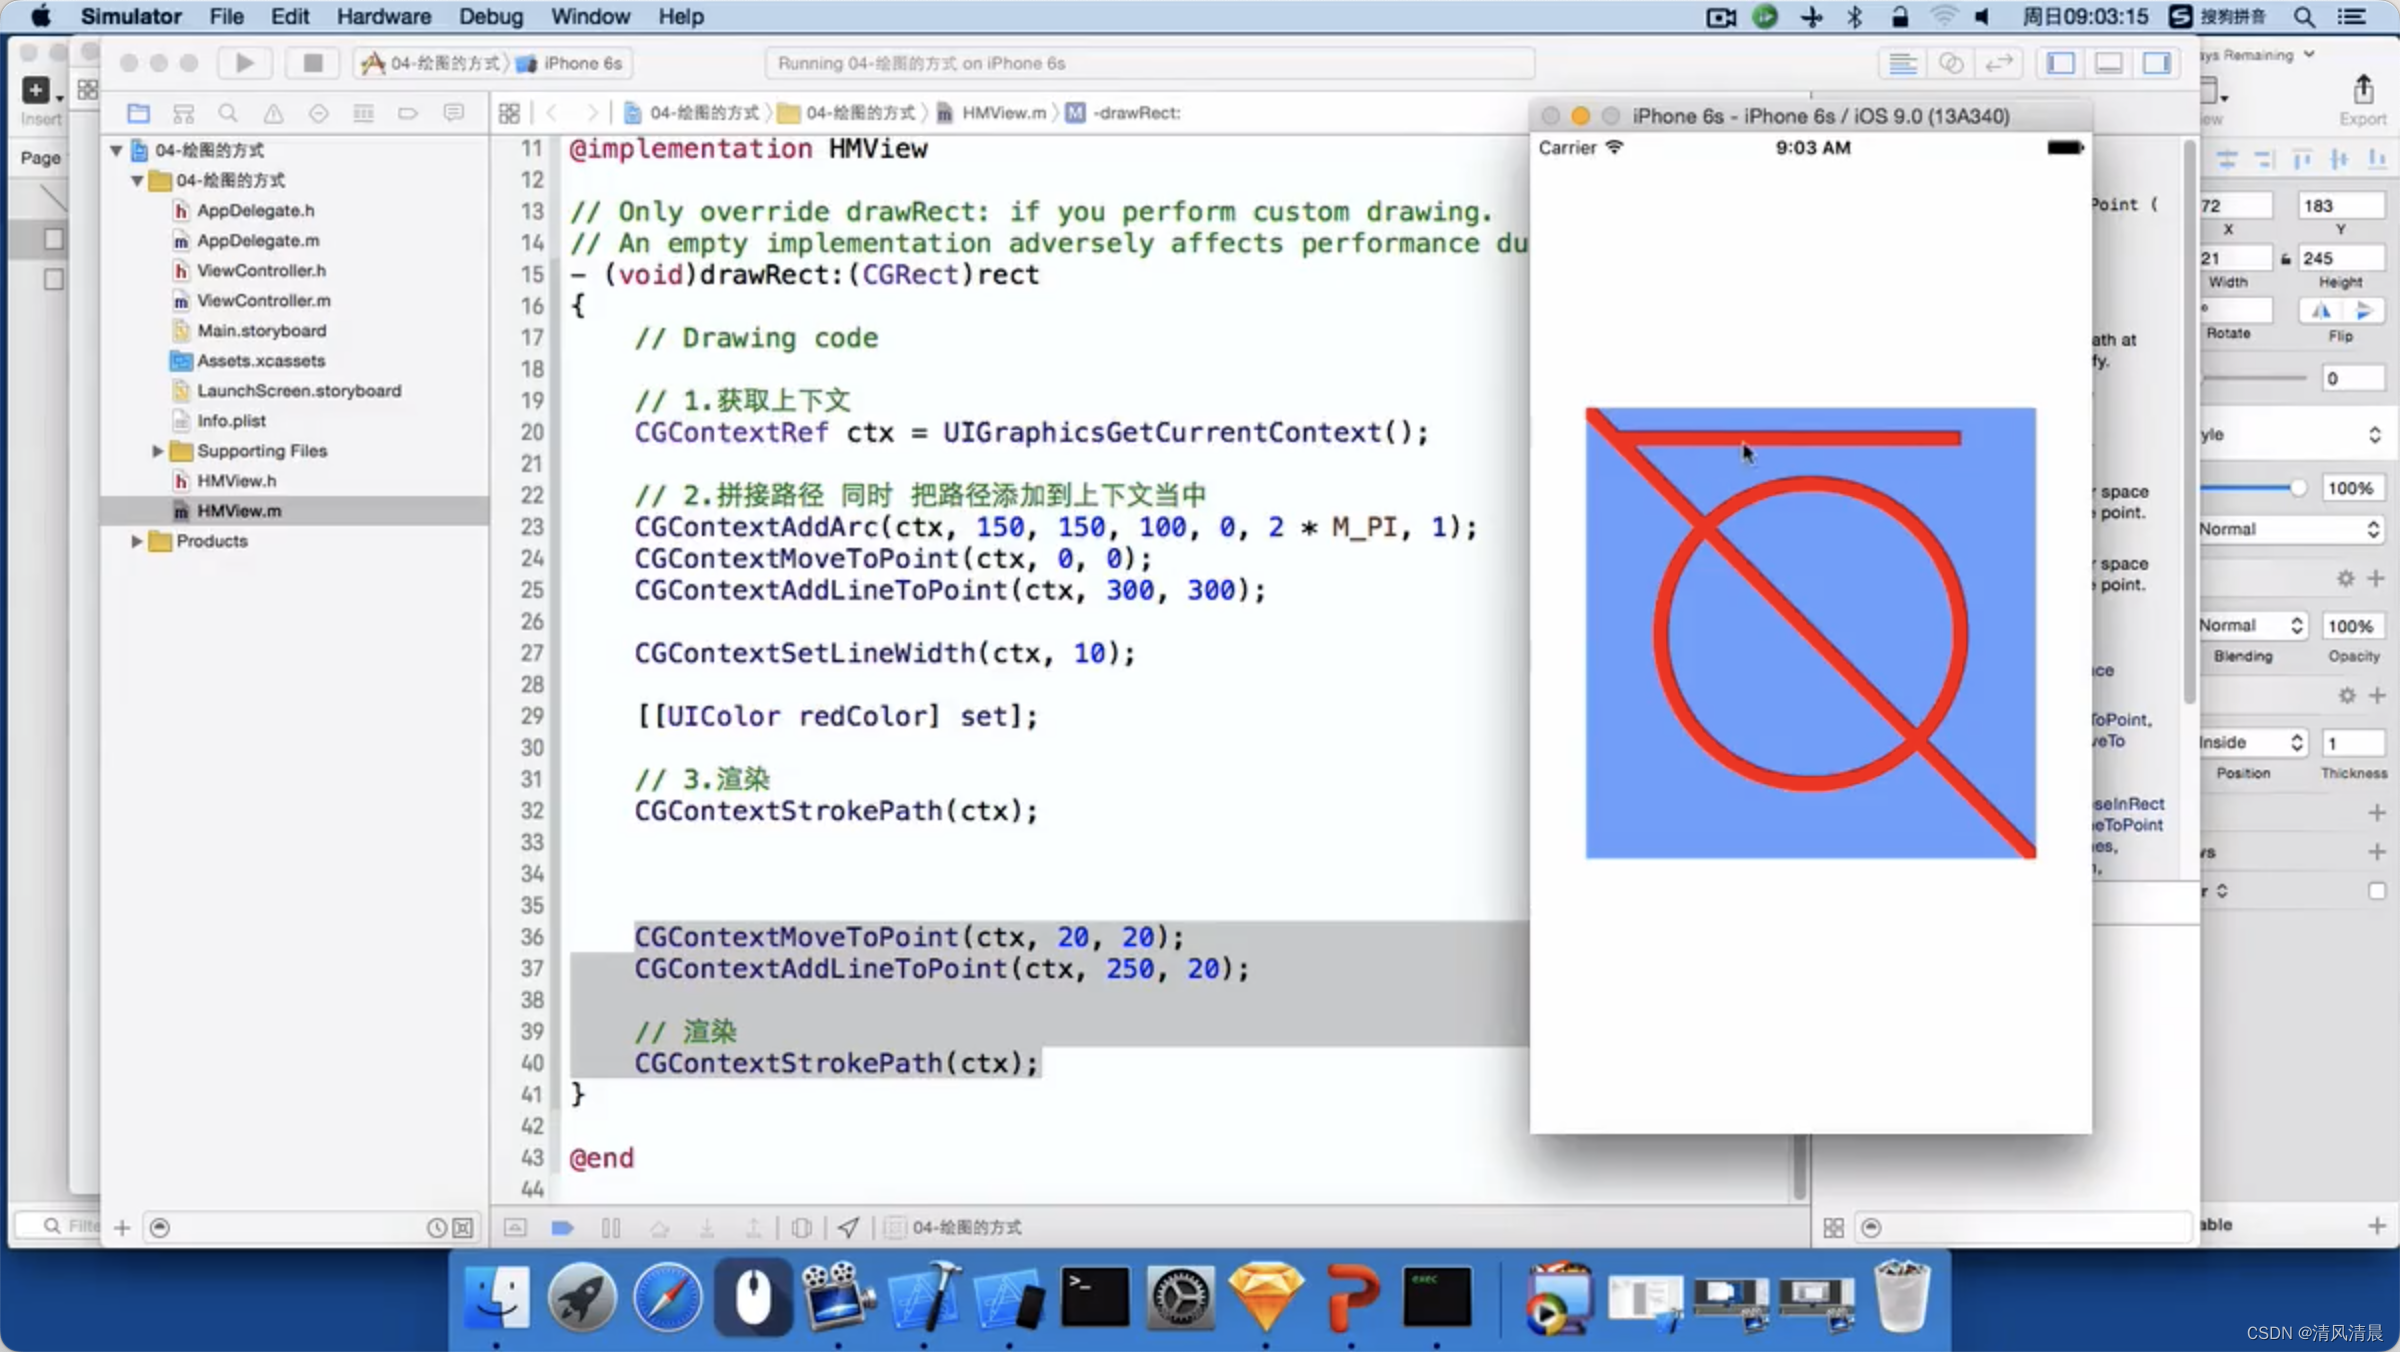Click the Run button to build project

pyautogui.click(x=244, y=63)
